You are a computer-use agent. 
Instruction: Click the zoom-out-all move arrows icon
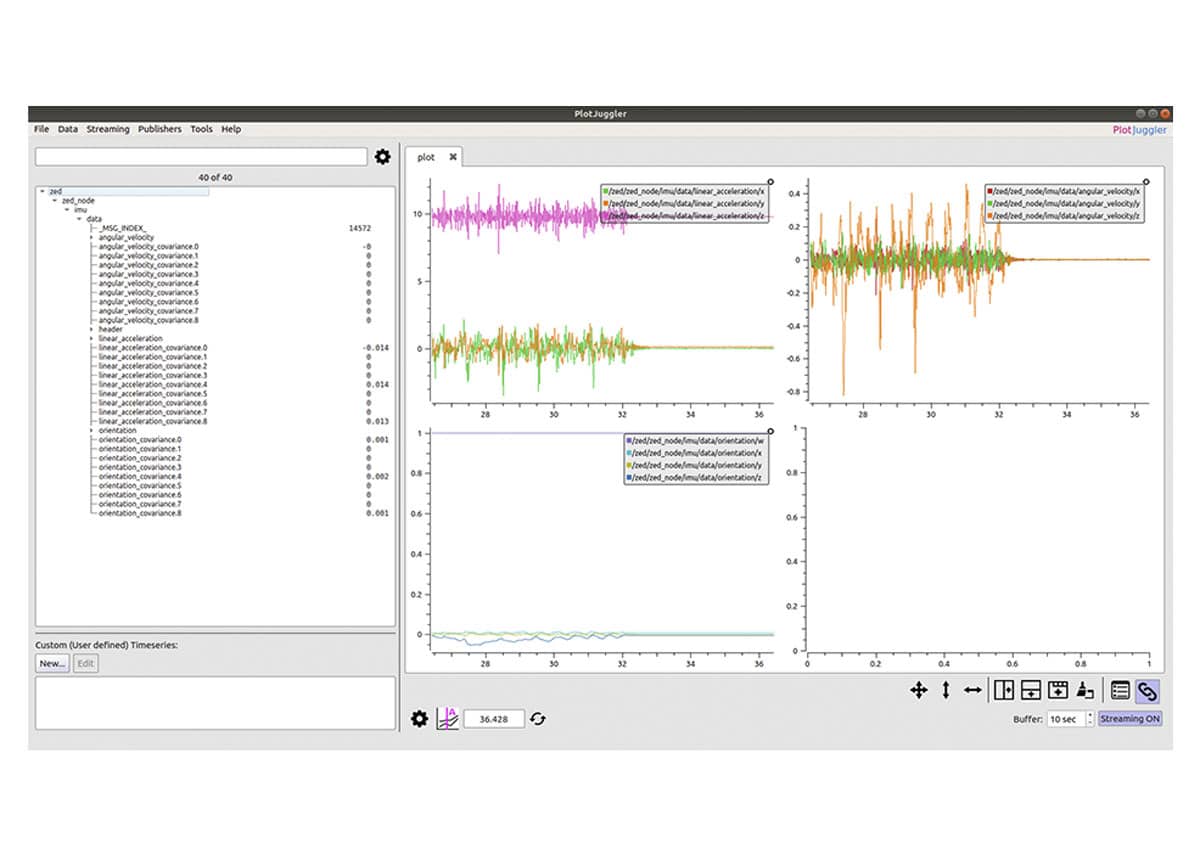[918, 690]
